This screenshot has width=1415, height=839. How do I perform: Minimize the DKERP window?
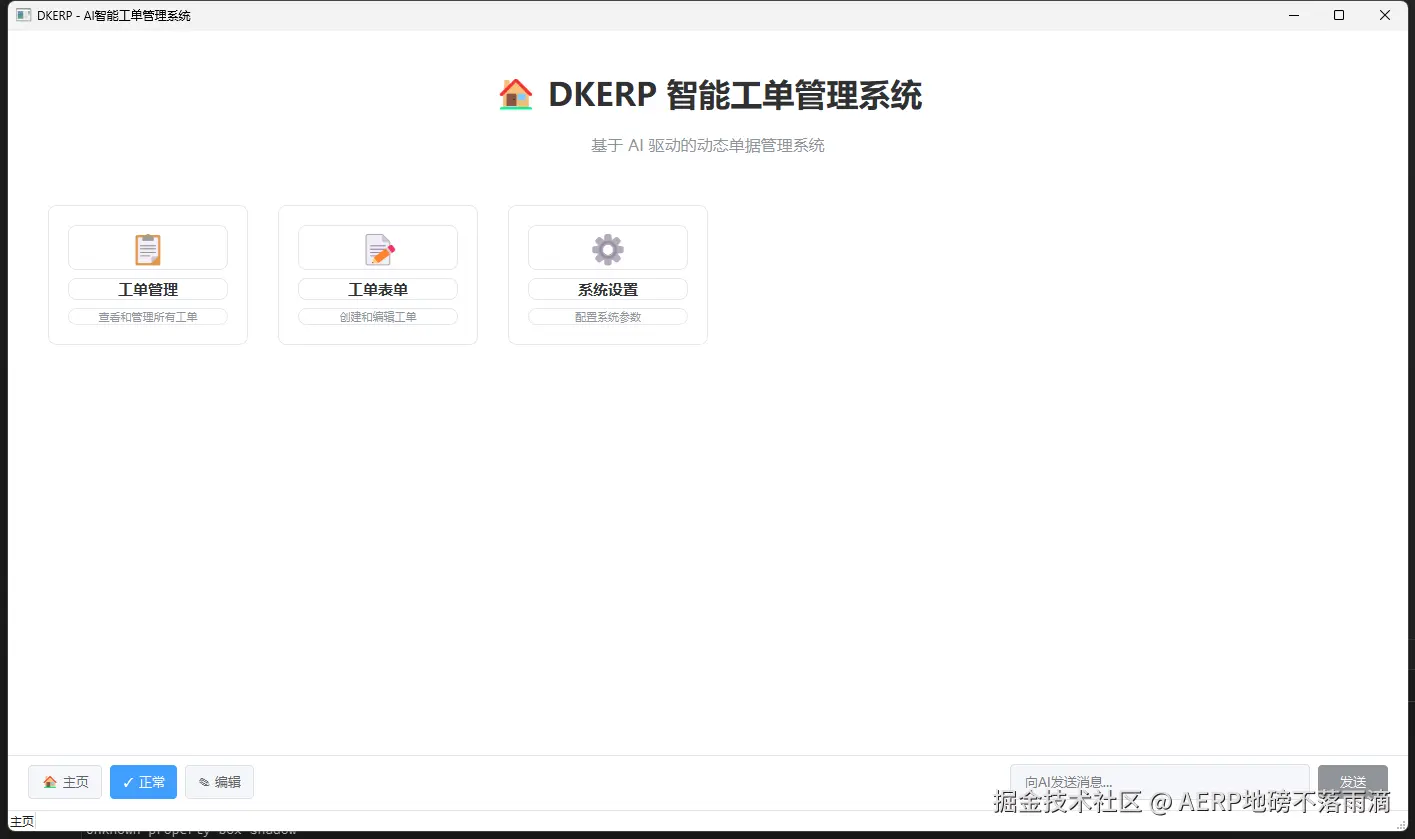[x=1293, y=15]
